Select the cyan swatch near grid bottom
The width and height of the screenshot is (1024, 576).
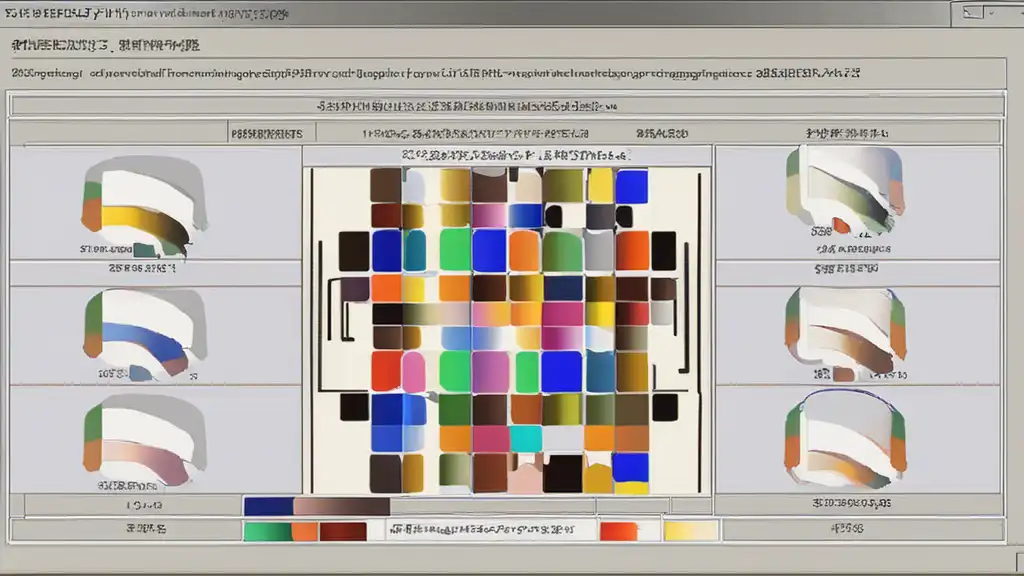point(525,438)
